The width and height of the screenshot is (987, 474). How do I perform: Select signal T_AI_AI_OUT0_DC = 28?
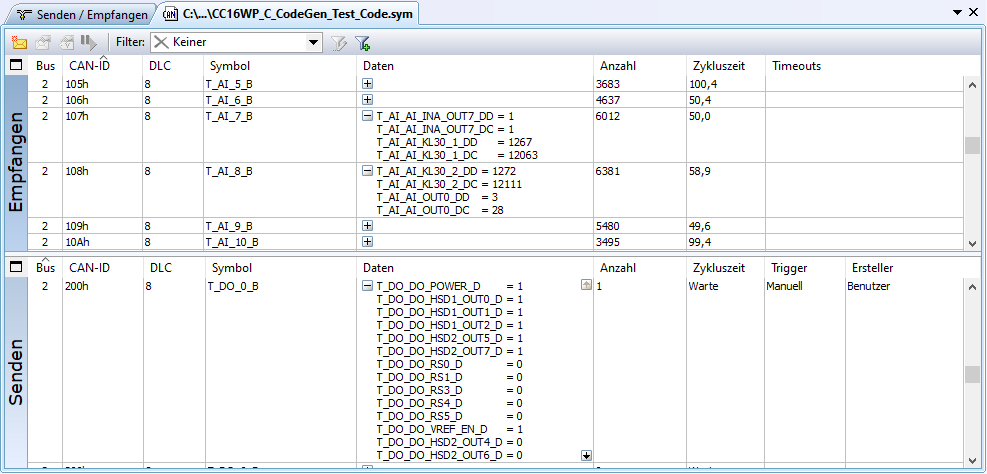pyautogui.click(x=439, y=210)
